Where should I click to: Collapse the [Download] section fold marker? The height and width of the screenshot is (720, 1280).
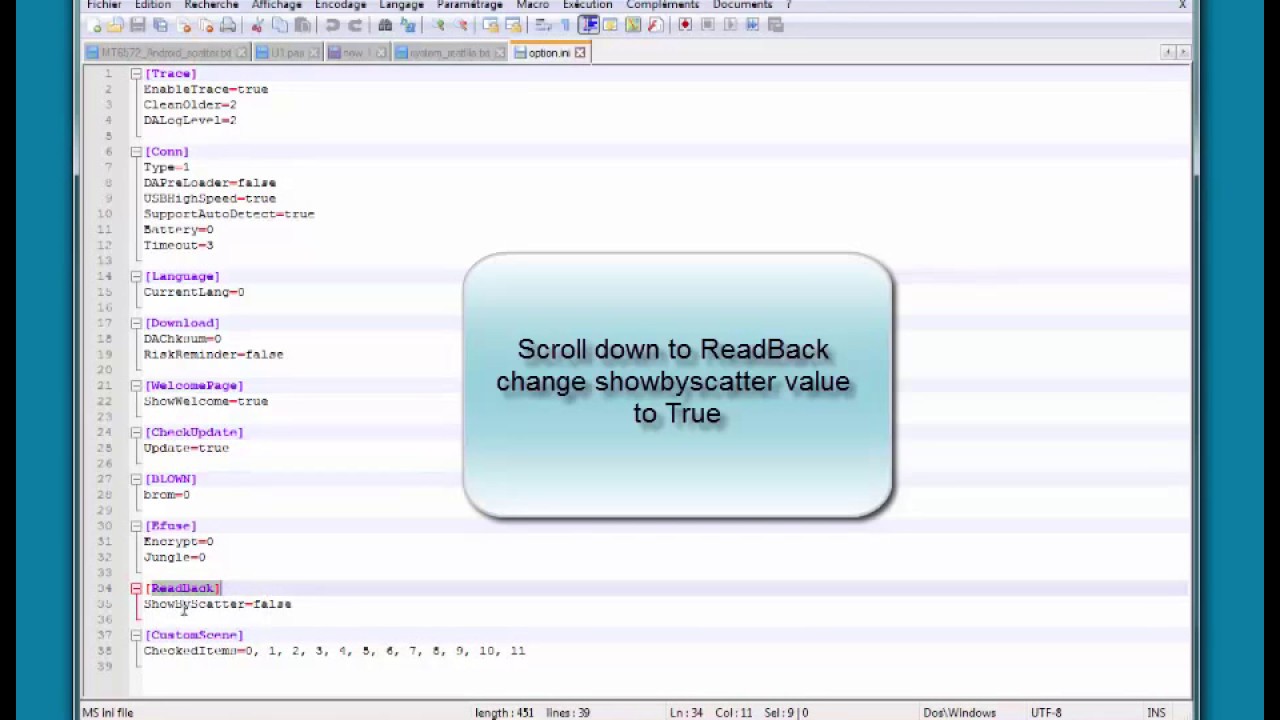[x=136, y=323]
